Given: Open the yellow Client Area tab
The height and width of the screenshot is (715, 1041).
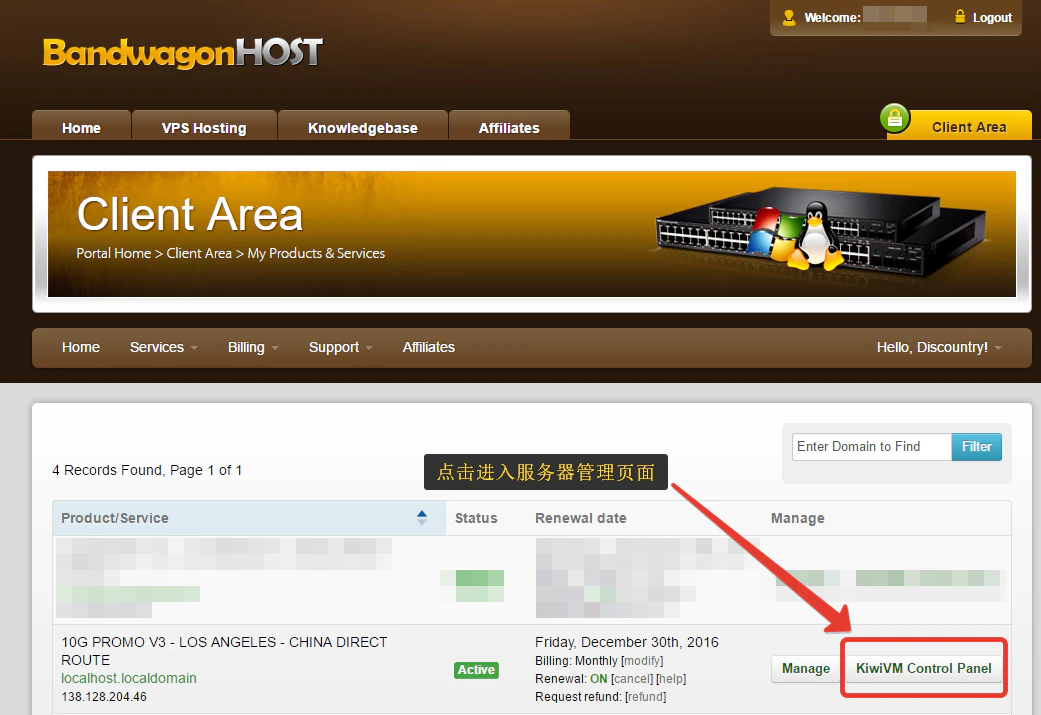Looking at the screenshot, I should [969, 126].
